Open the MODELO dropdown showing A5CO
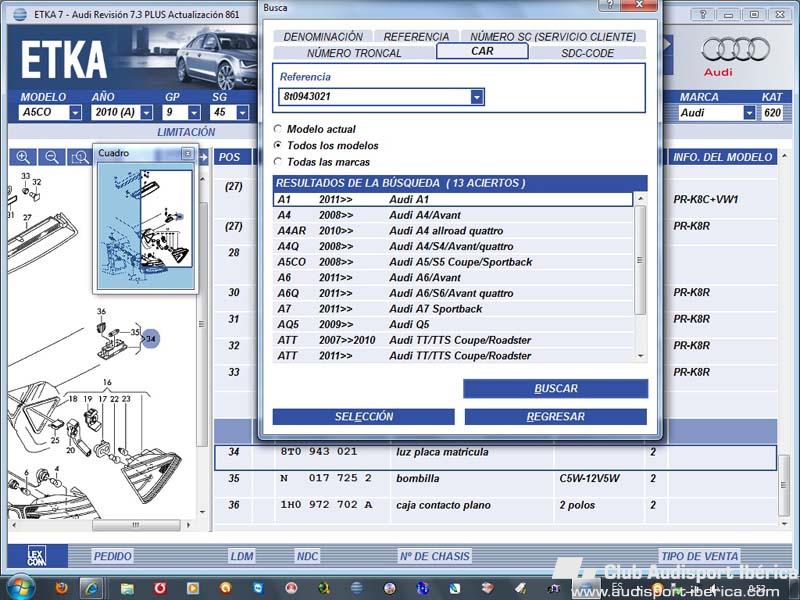The width and height of the screenshot is (800, 600). 76,112
